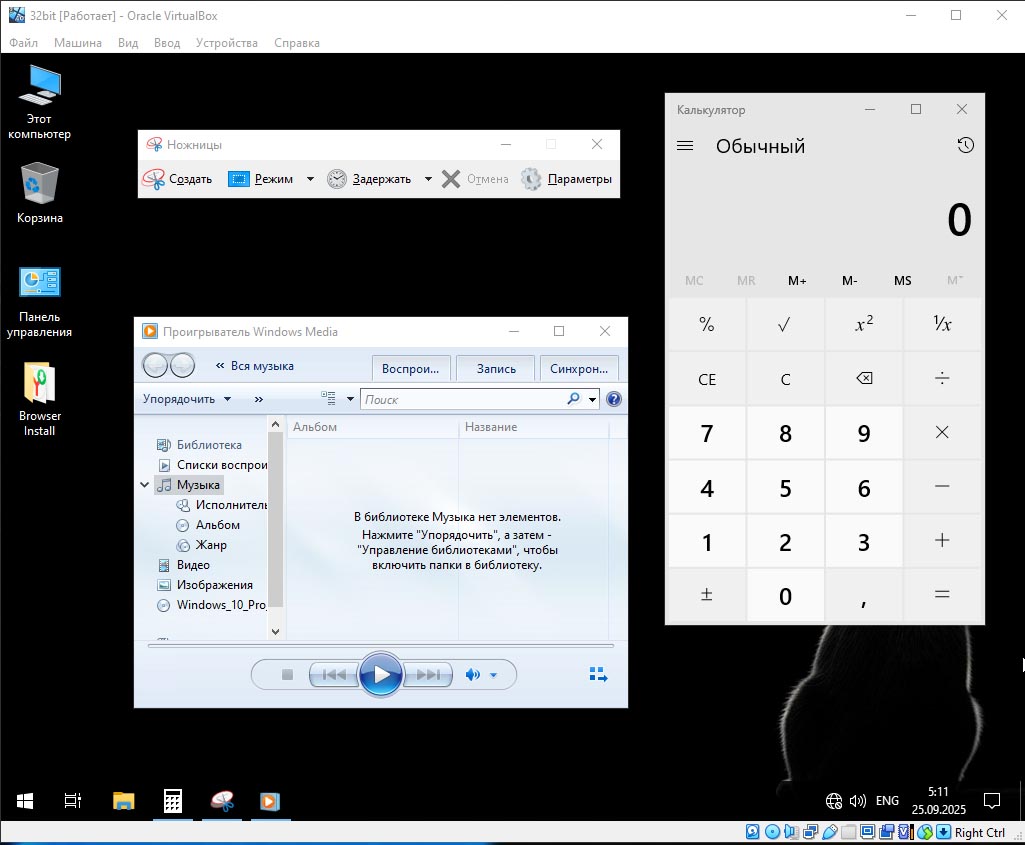1025x845 pixels.
Task: Click the equals key in Calculator
Action: tap(942, 595)
